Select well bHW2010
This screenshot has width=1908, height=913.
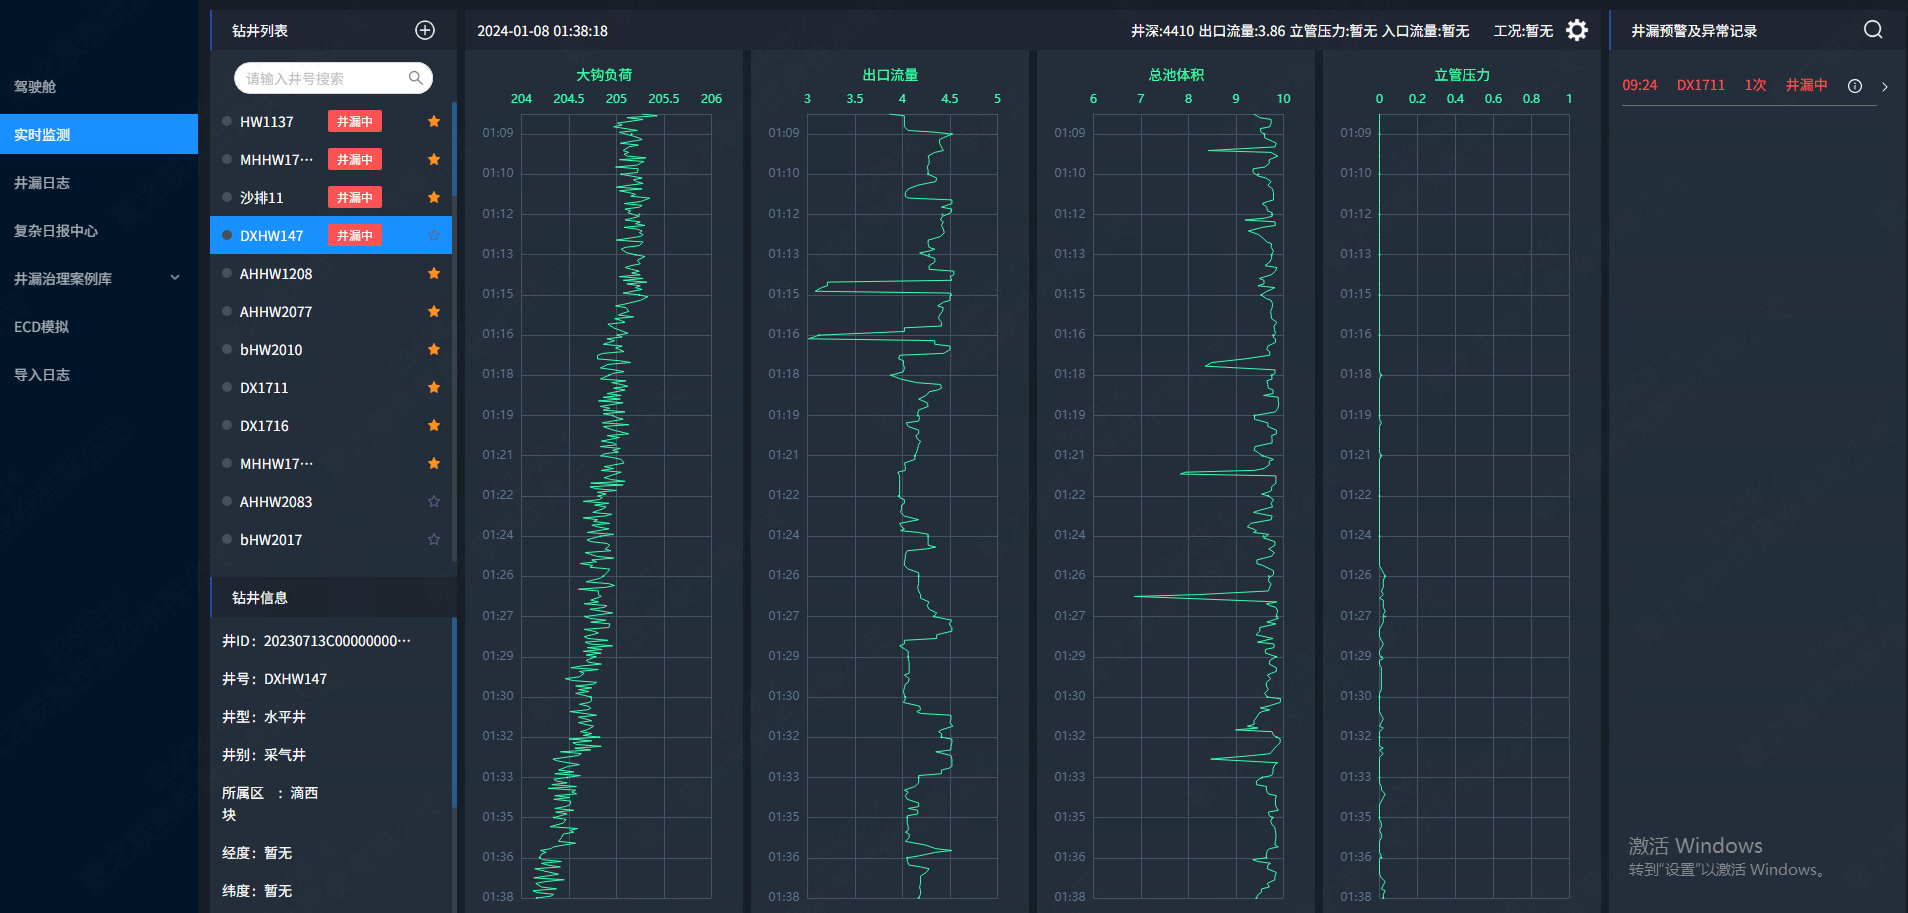coord(331,349)
